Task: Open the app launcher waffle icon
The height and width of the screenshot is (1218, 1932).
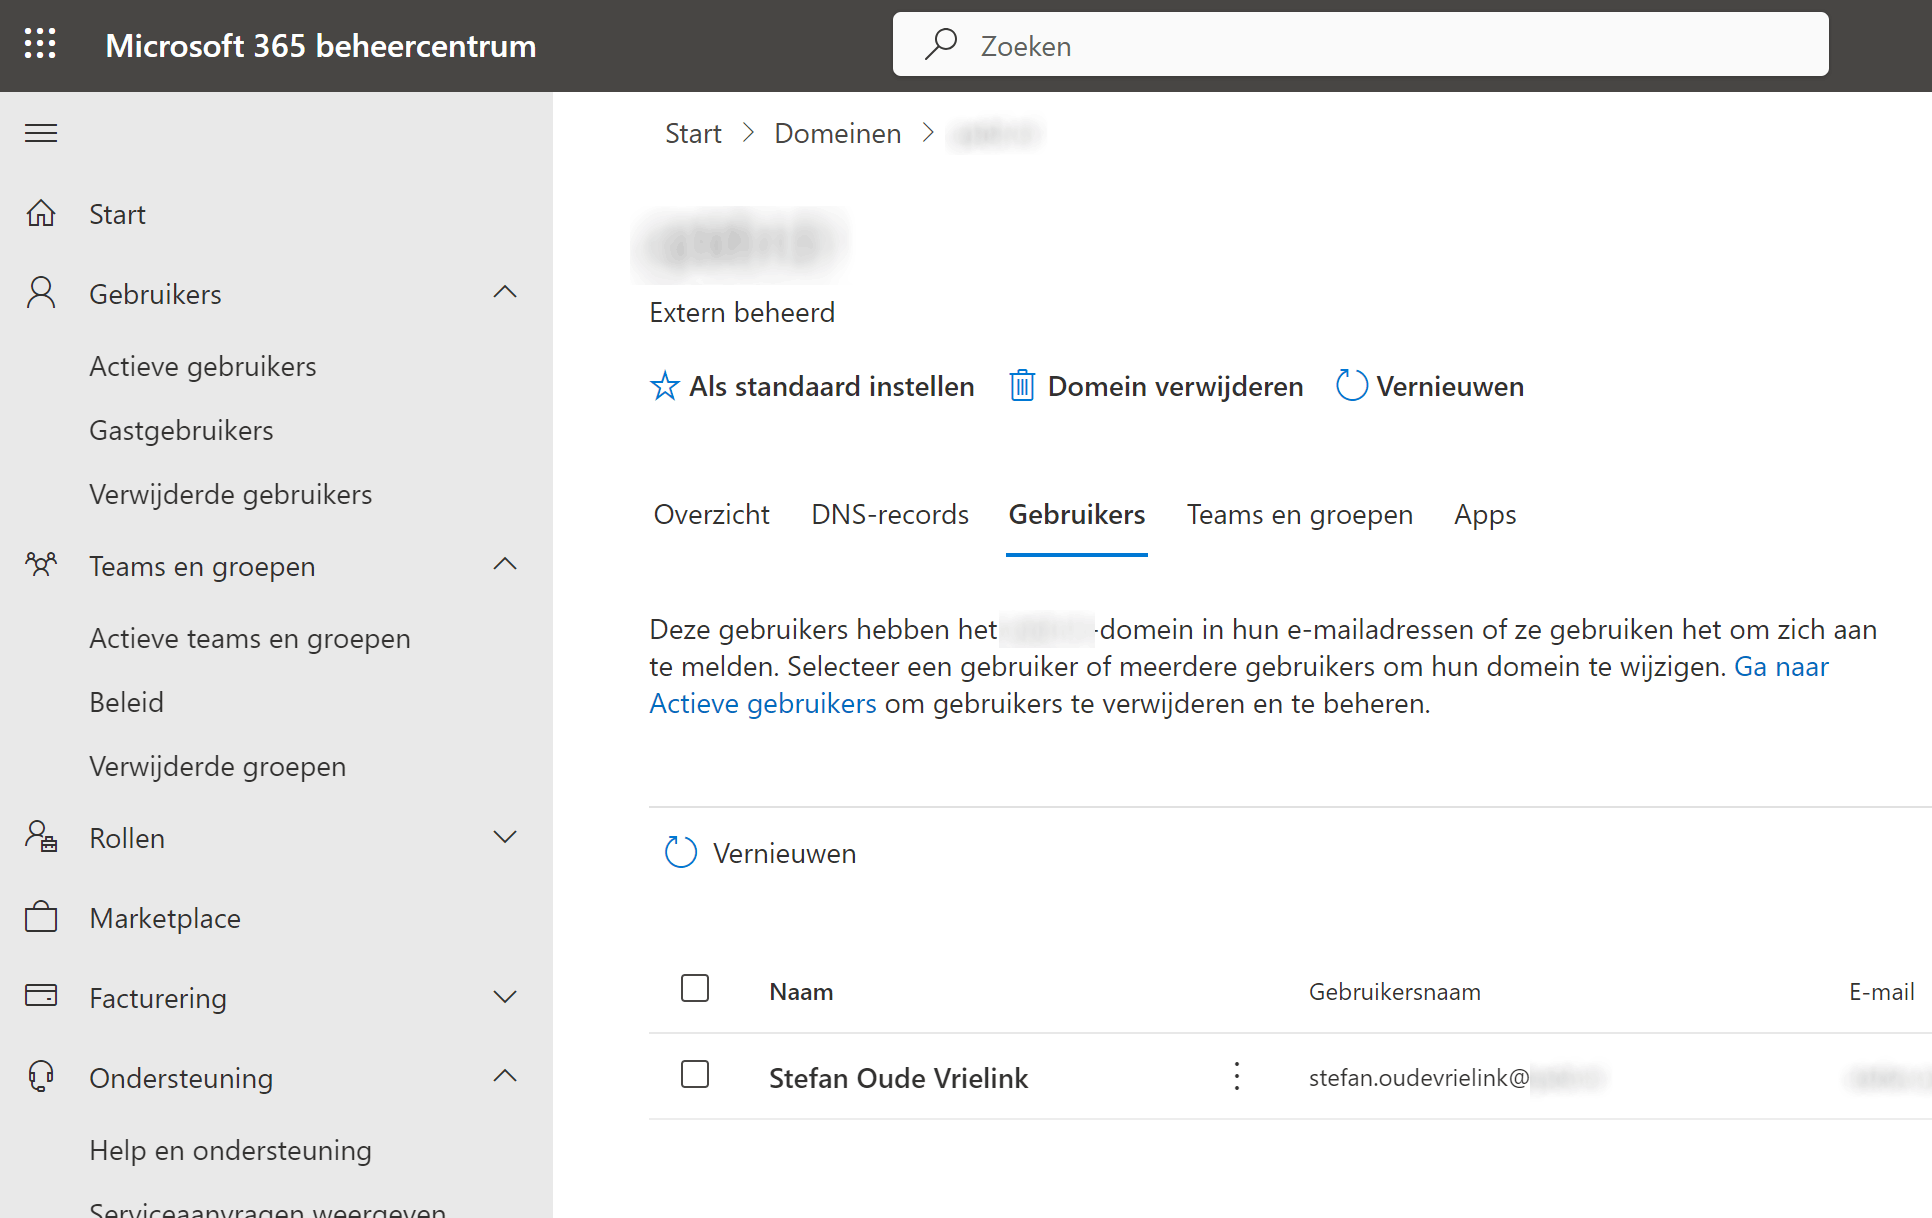Action: (x=40, y=44)
